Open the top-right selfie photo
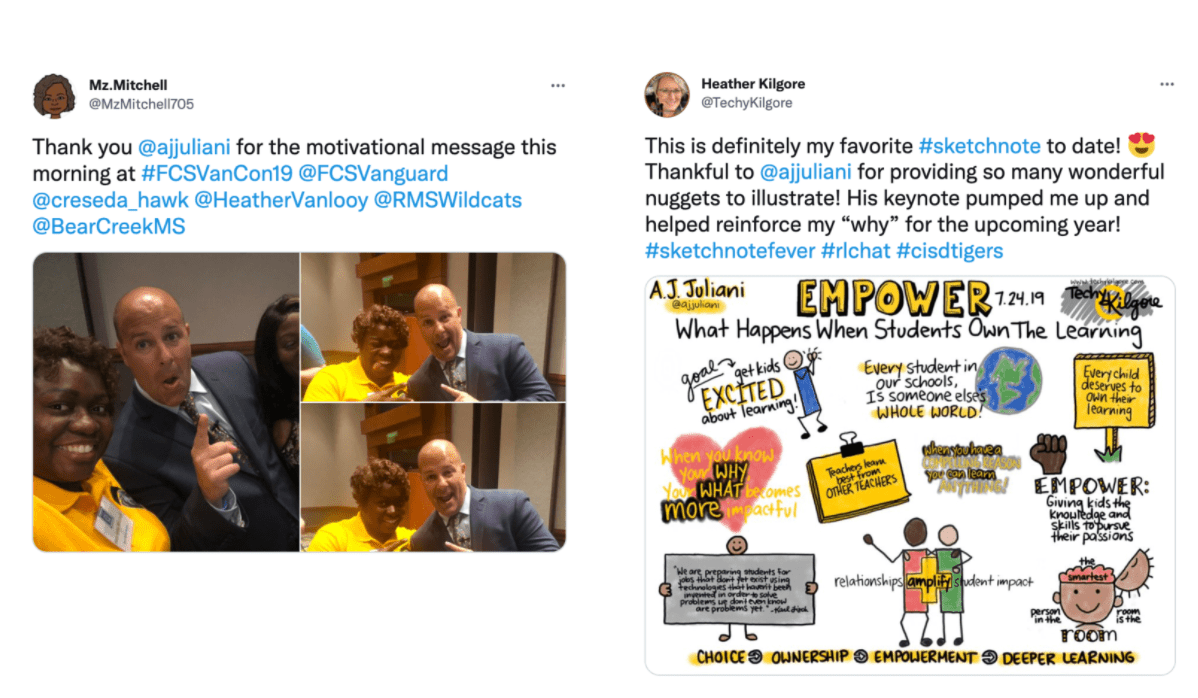The height and width of the screenshot is (698, 1198). [433, 328]
